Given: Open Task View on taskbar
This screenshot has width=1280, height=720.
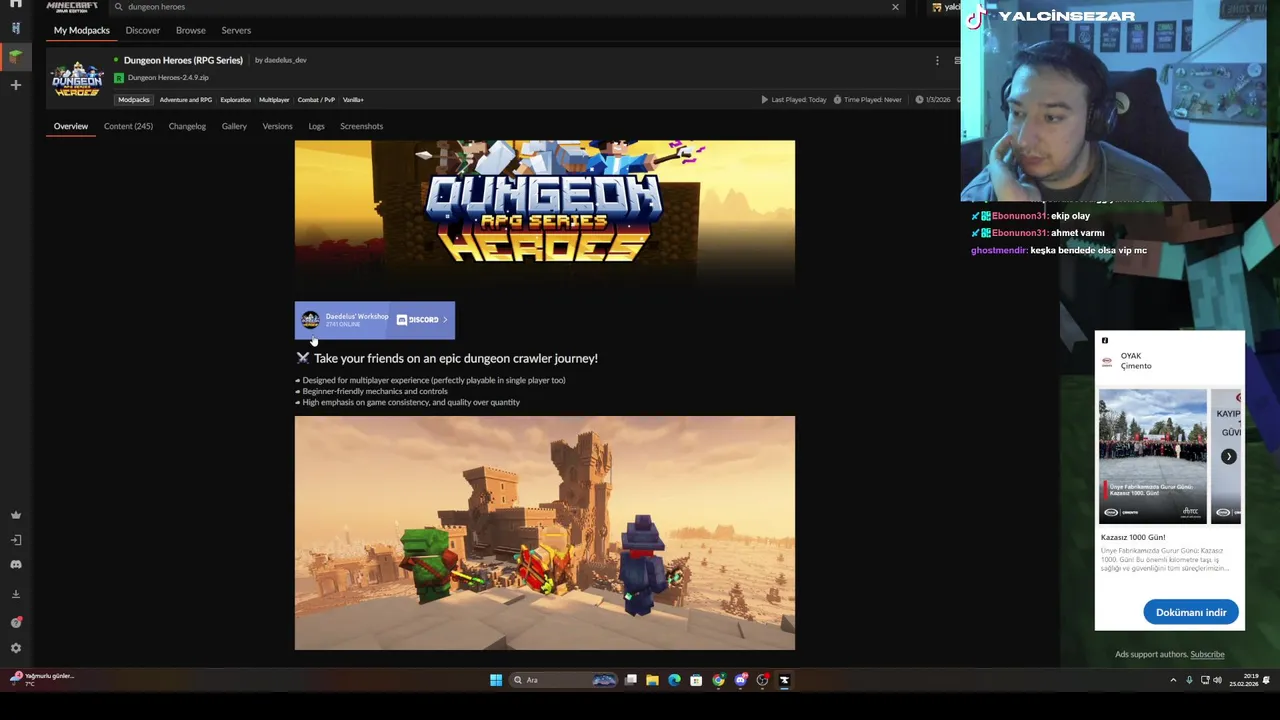Looking at the screenshot, I should pos(631,680).
